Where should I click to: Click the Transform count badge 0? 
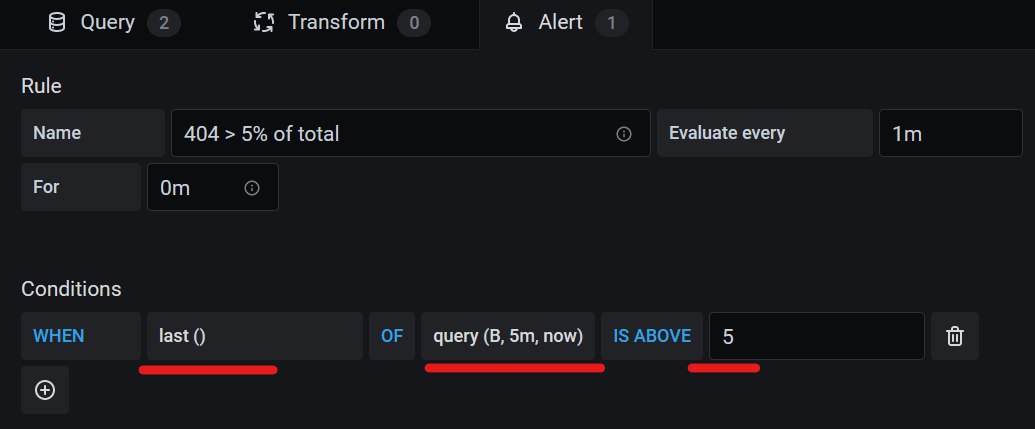[x=414, y=24]
